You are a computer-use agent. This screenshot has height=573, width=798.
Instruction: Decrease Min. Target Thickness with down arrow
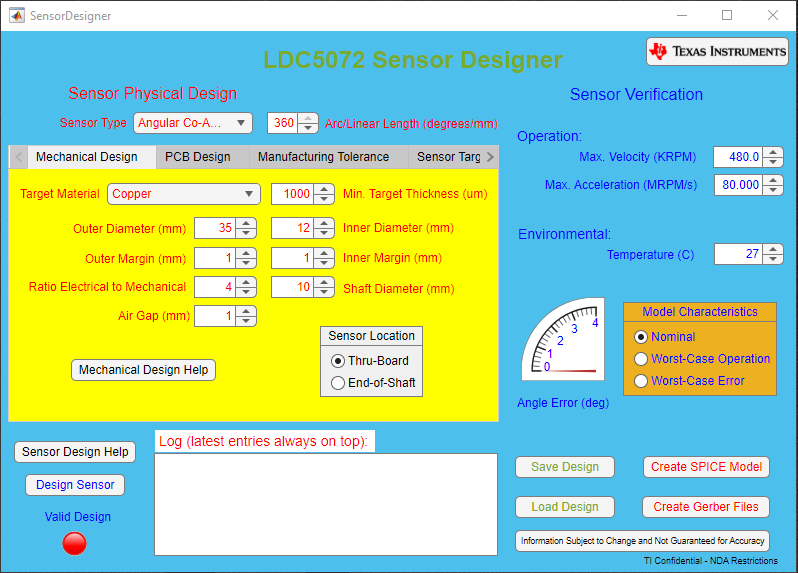coord(323,199)
